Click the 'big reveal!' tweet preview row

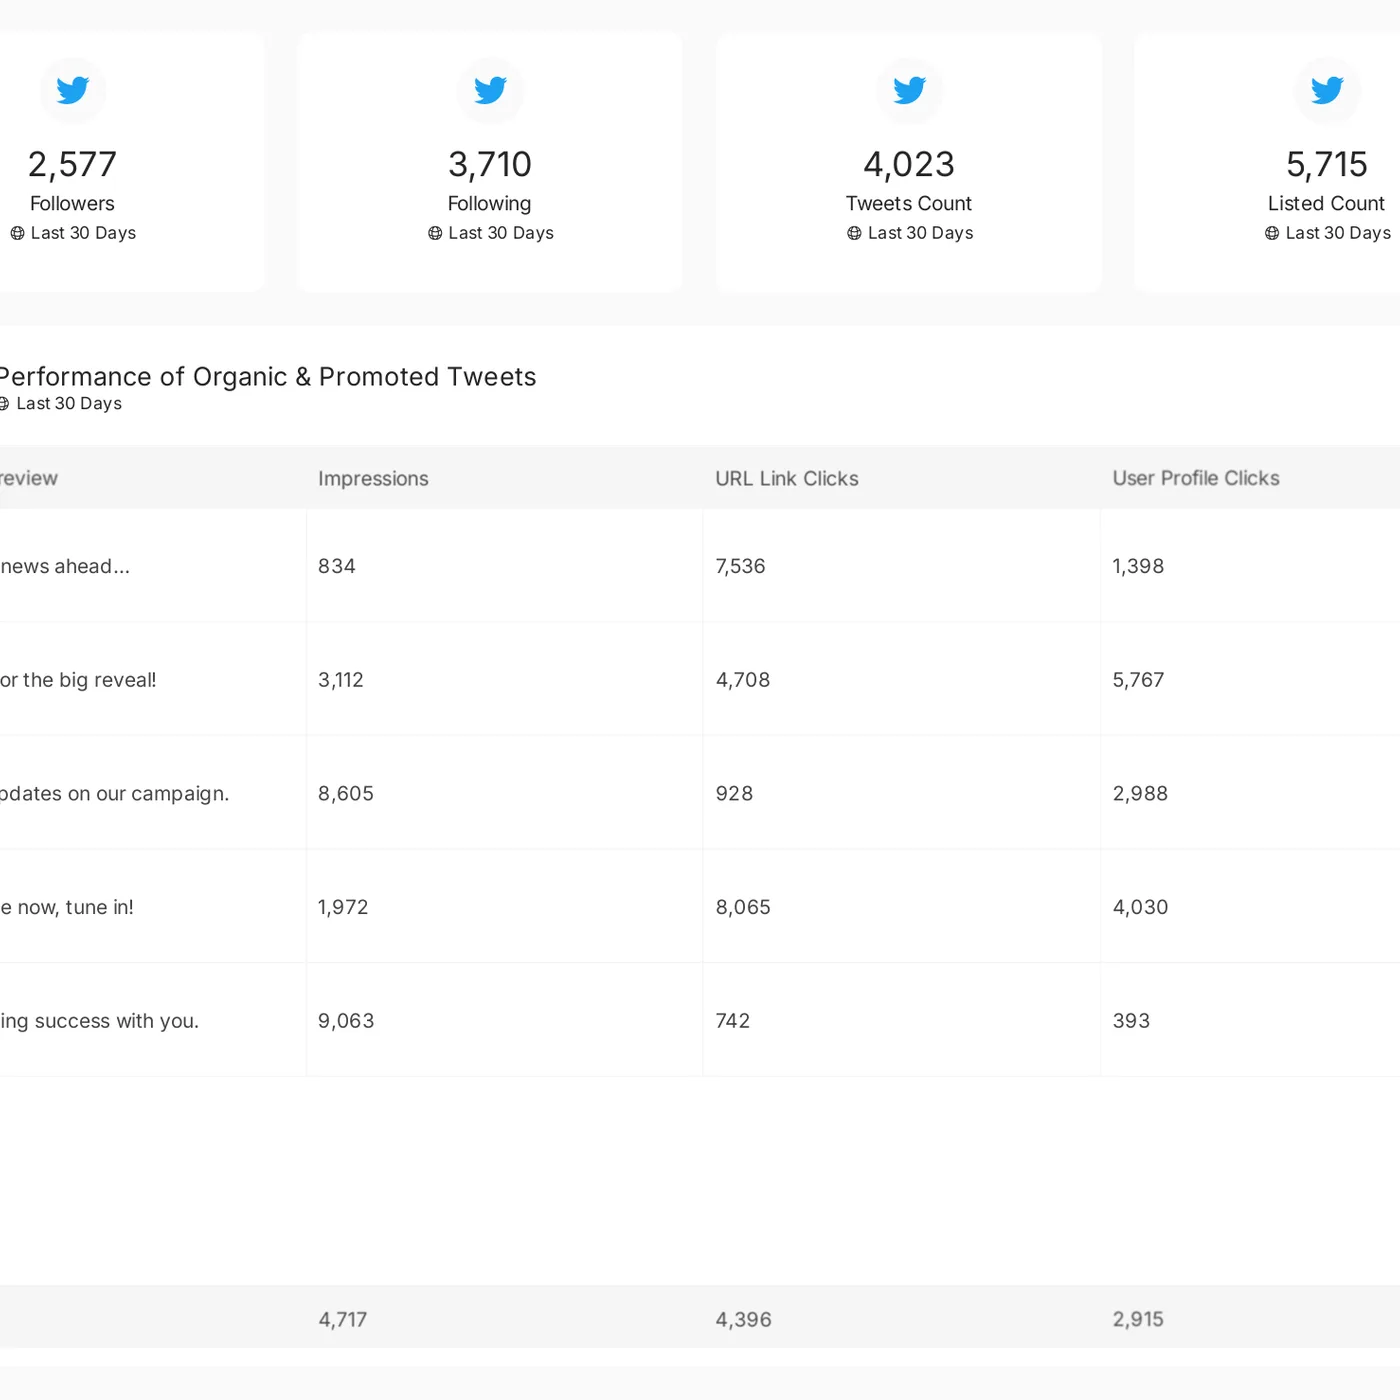[x=78, y=680]
